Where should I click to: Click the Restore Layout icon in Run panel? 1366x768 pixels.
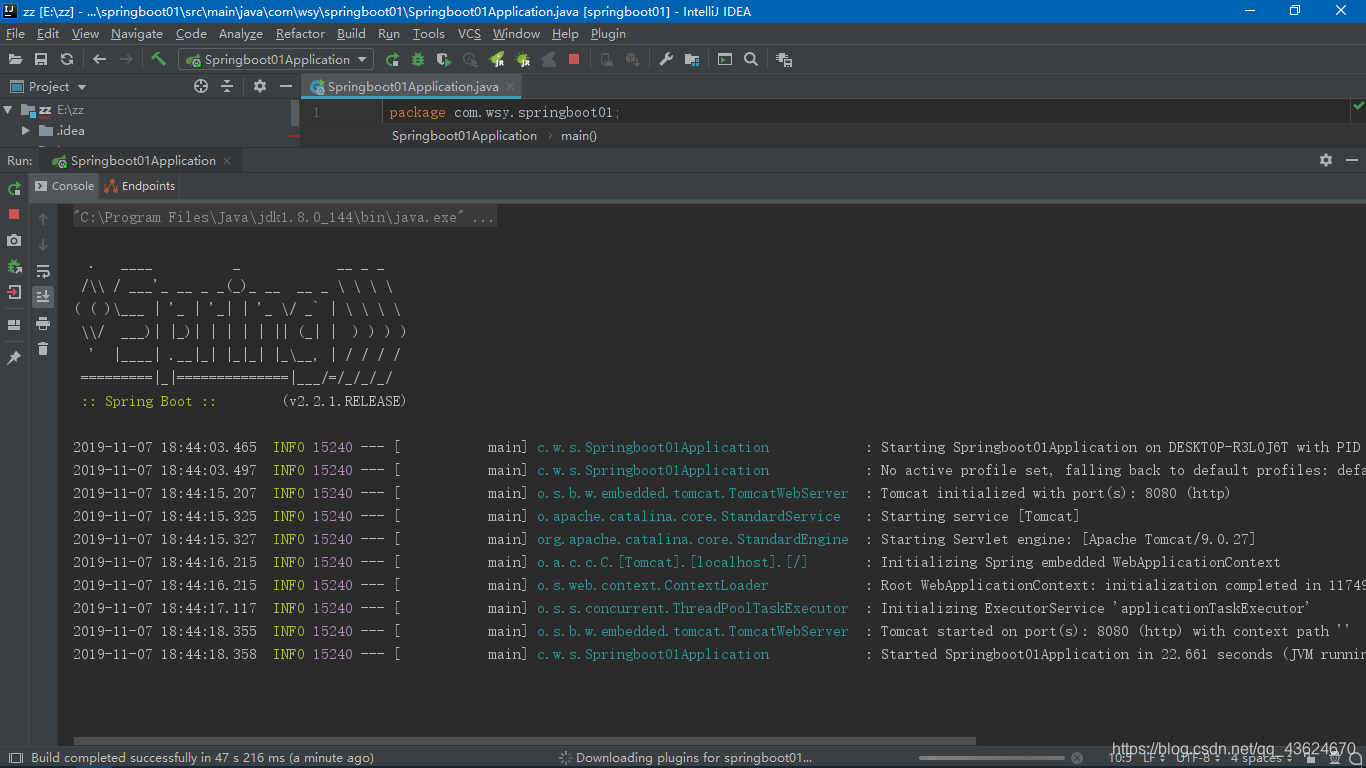[x=14, y=325]
